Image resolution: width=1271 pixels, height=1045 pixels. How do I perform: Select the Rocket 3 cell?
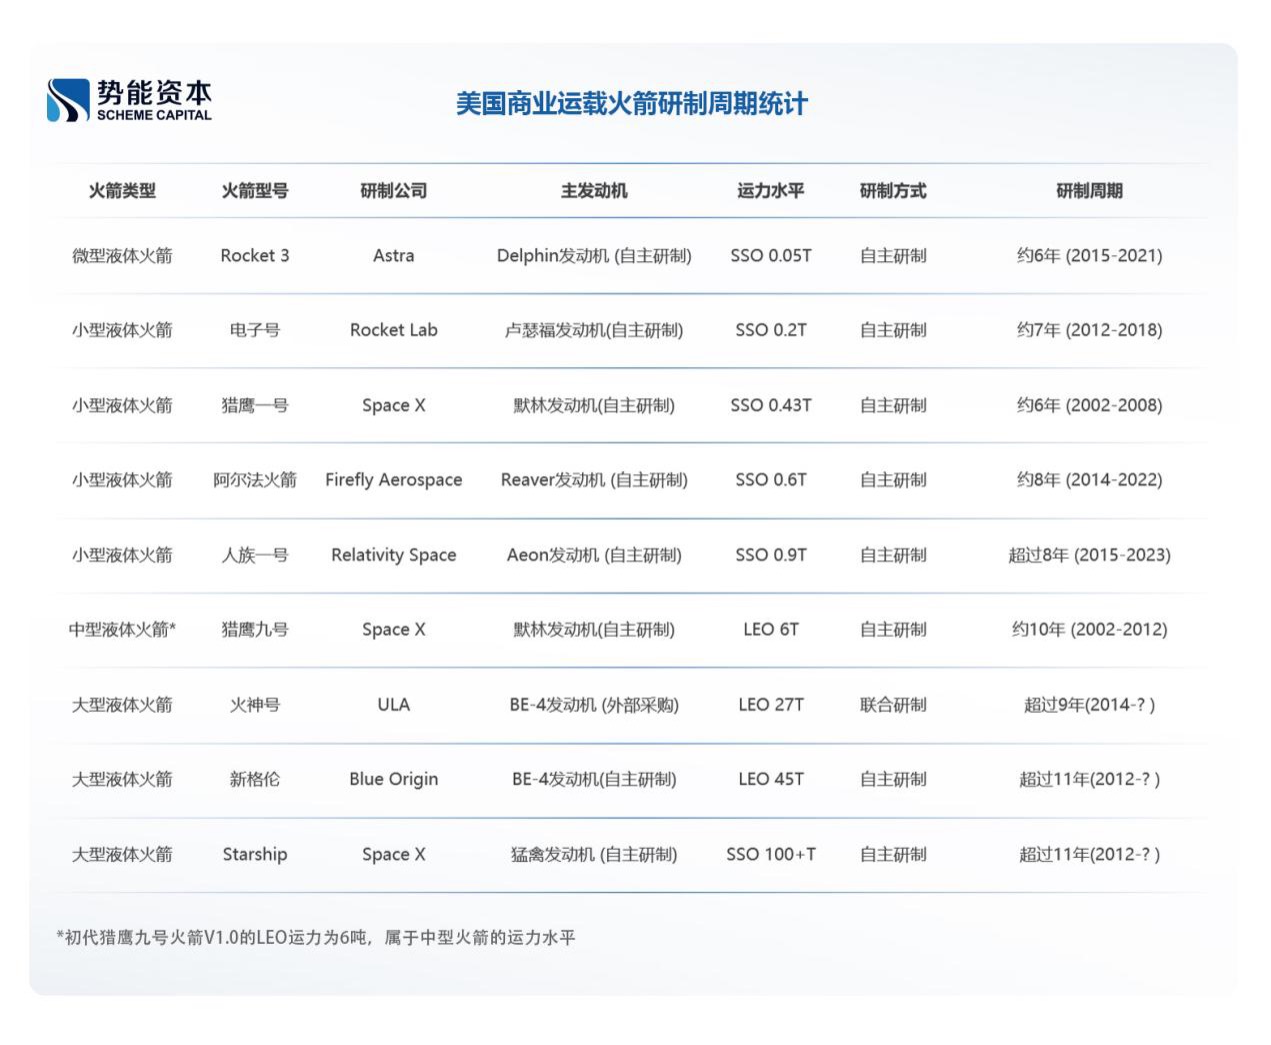(x=255, y=256)
